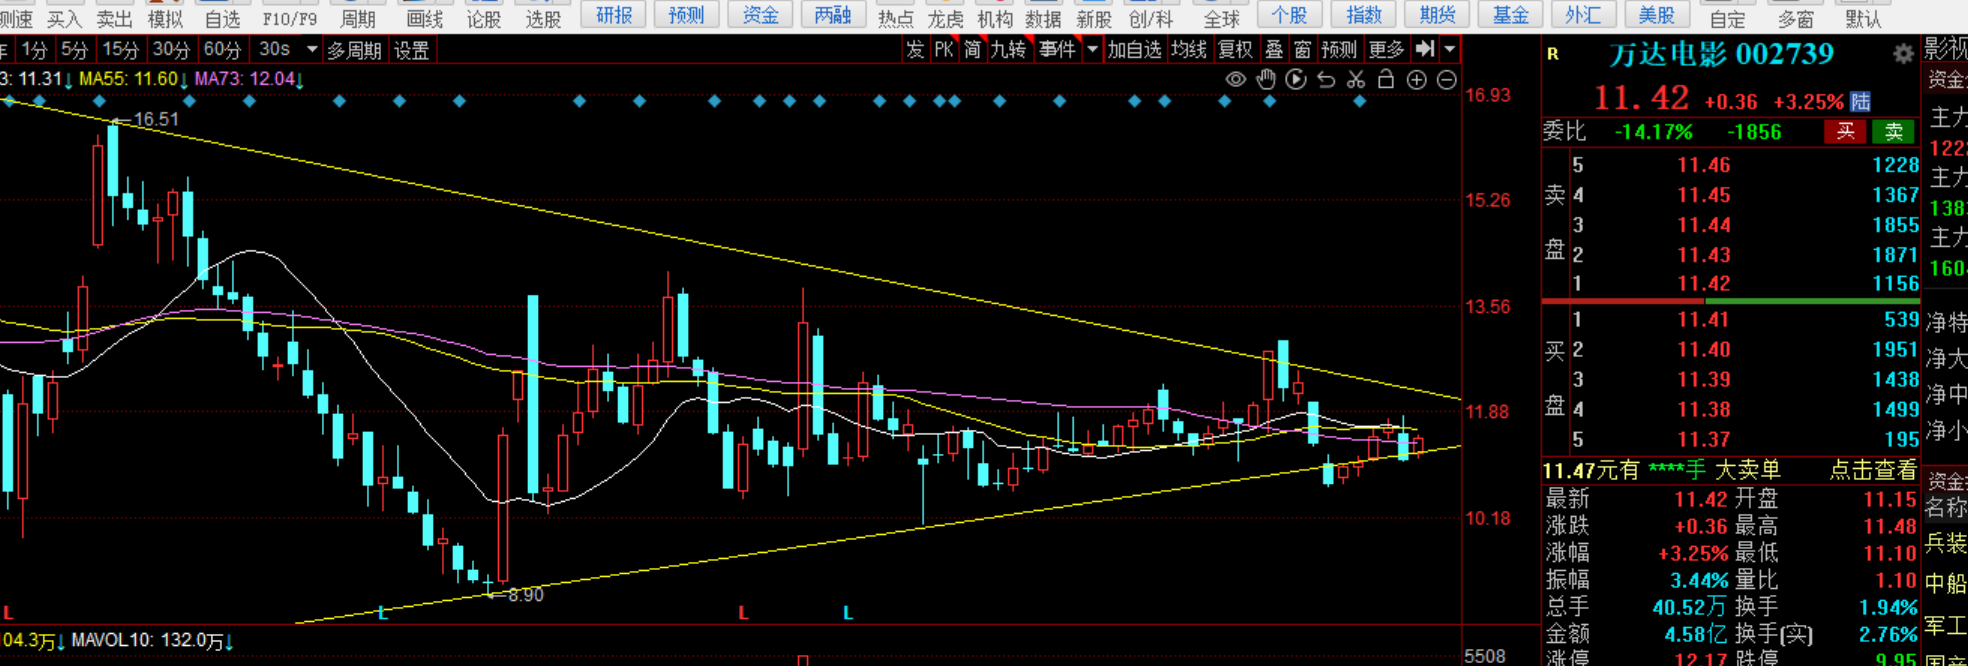Zoom in with the plus circle icon

(x=1417, y=80)
